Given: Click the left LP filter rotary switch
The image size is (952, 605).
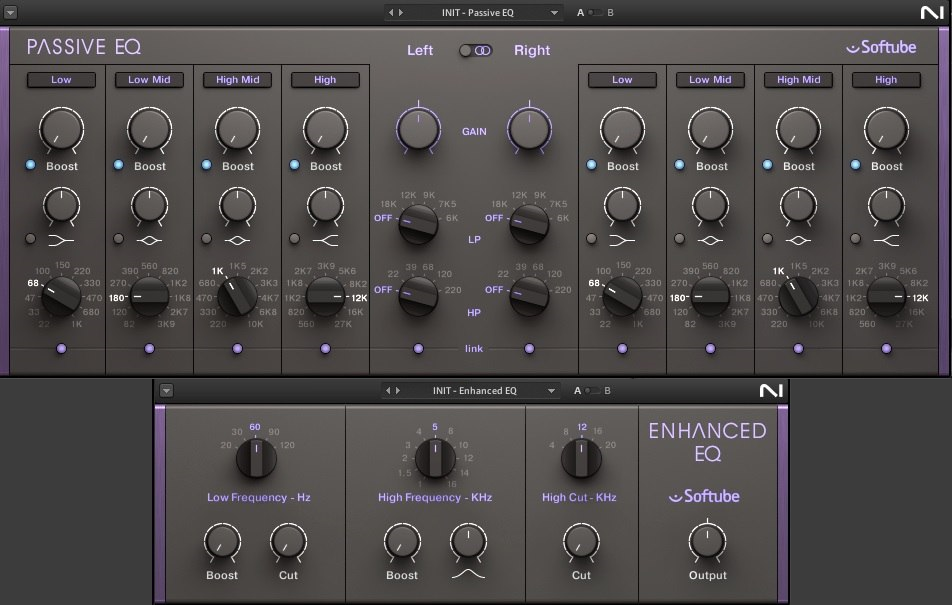Looking at the screenshot, I should point(418,224).
